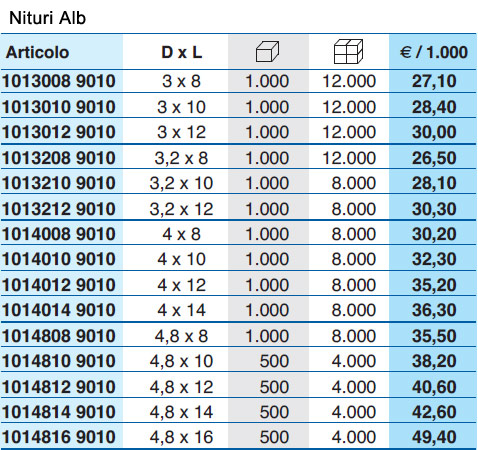
Task: Select article 1013008 9010
Action: coord(59,81)
